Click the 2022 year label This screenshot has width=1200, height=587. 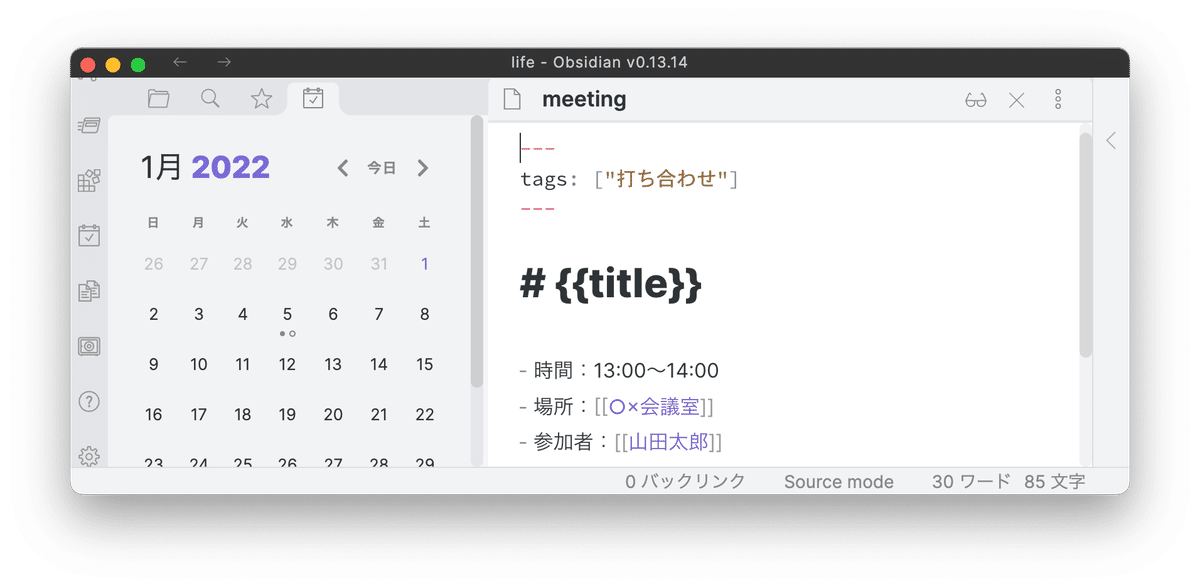tap(231, 167)
